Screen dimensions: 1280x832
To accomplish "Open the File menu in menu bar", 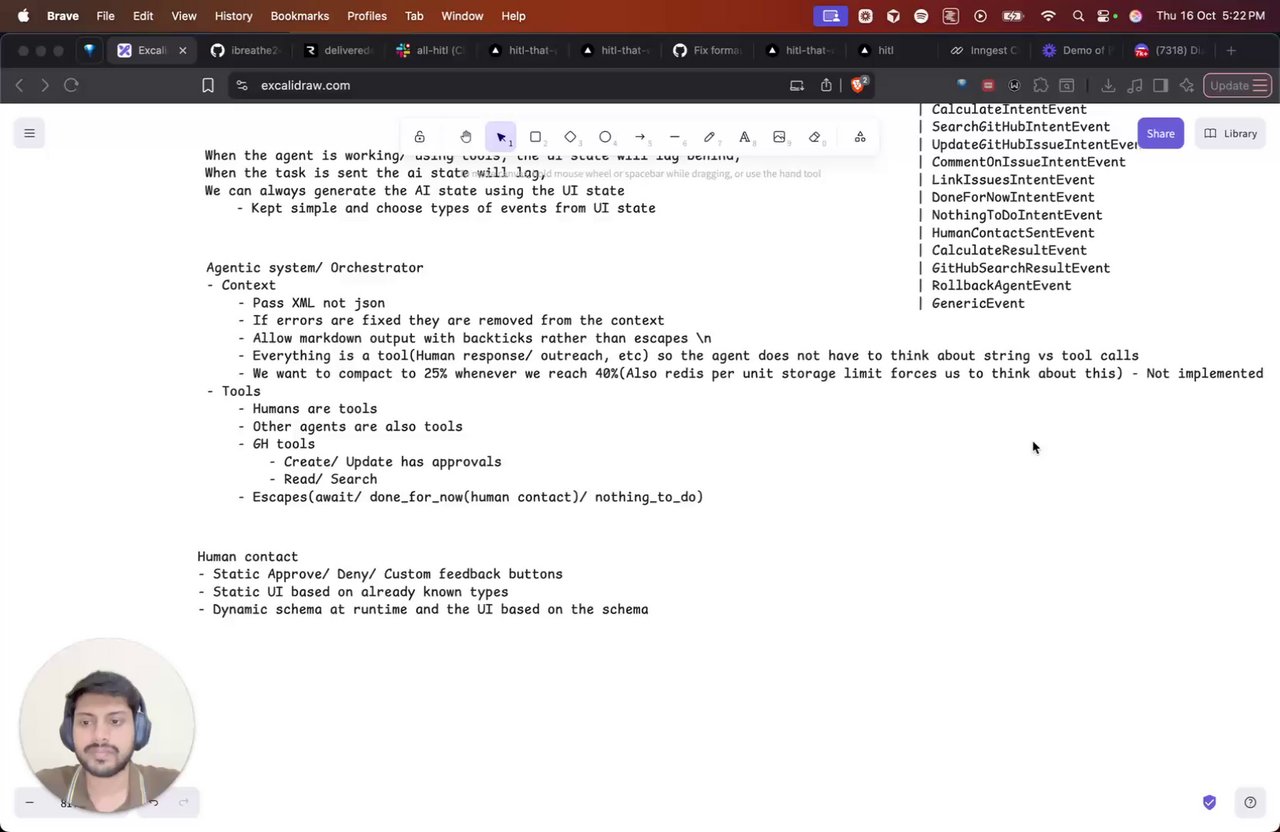I will coord(105,16).
